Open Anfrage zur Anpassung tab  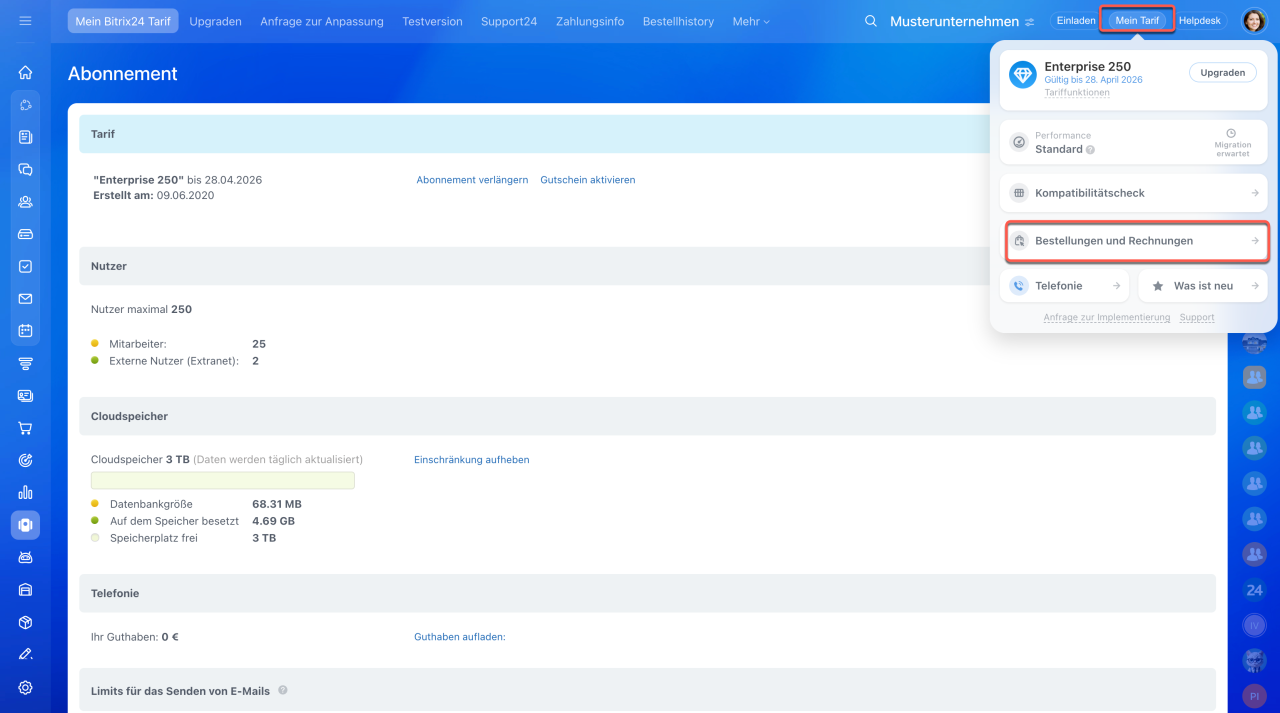click(x=322, y=21)
